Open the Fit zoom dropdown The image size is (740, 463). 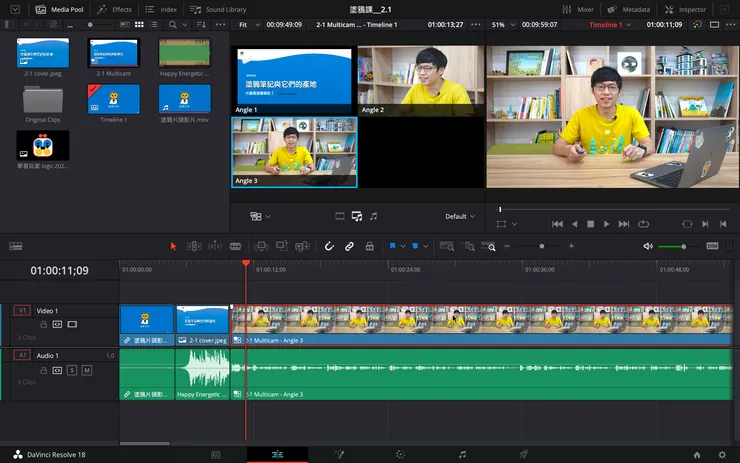pos(246,24)
